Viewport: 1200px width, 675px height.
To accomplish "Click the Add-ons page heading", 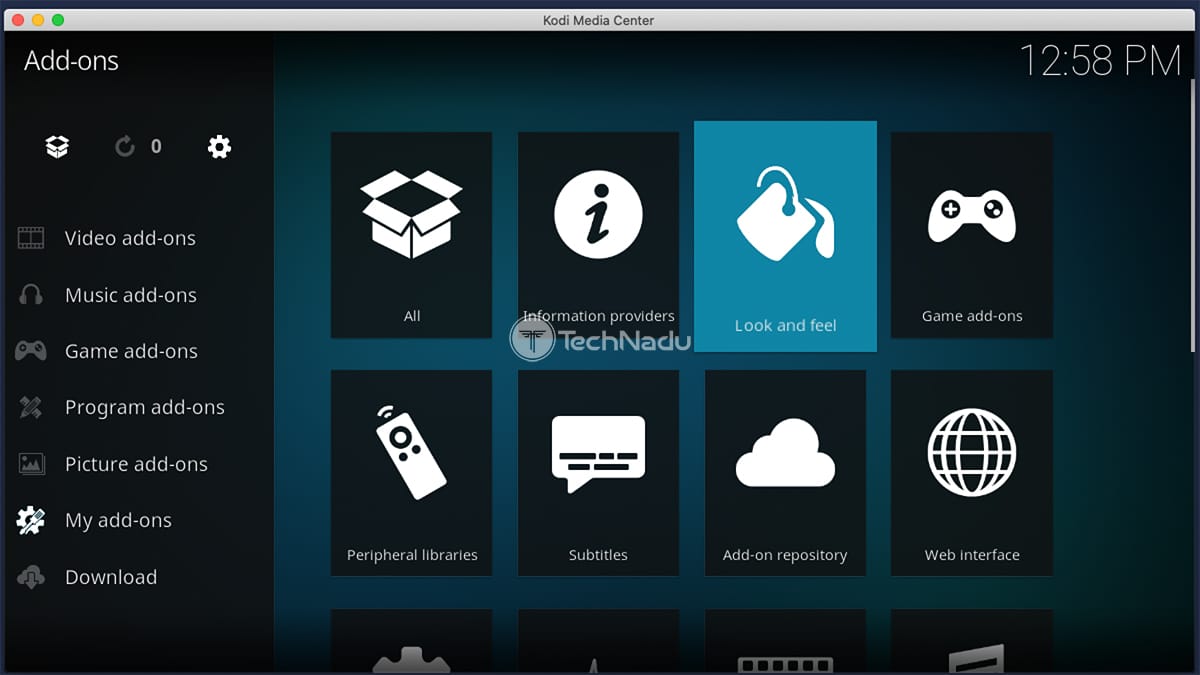I will click(x=71, y=61).
